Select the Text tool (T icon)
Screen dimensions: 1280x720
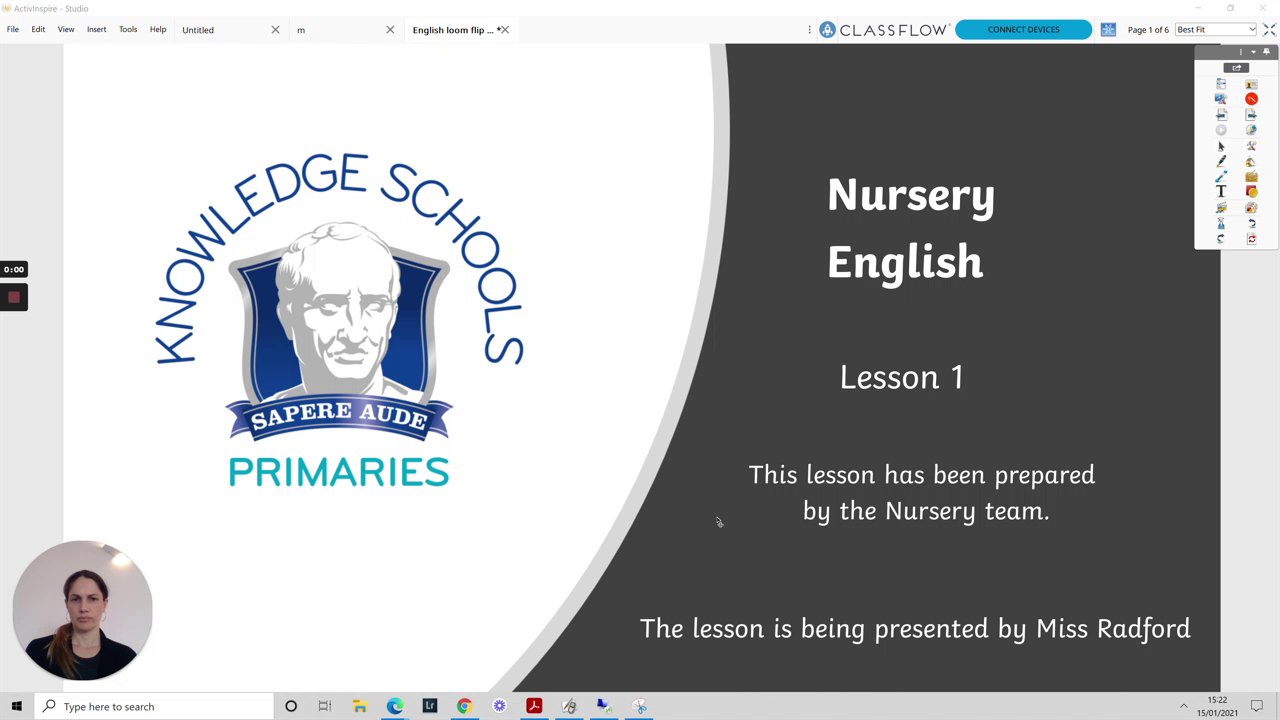pyautogui.click(x=1221, y=192)
